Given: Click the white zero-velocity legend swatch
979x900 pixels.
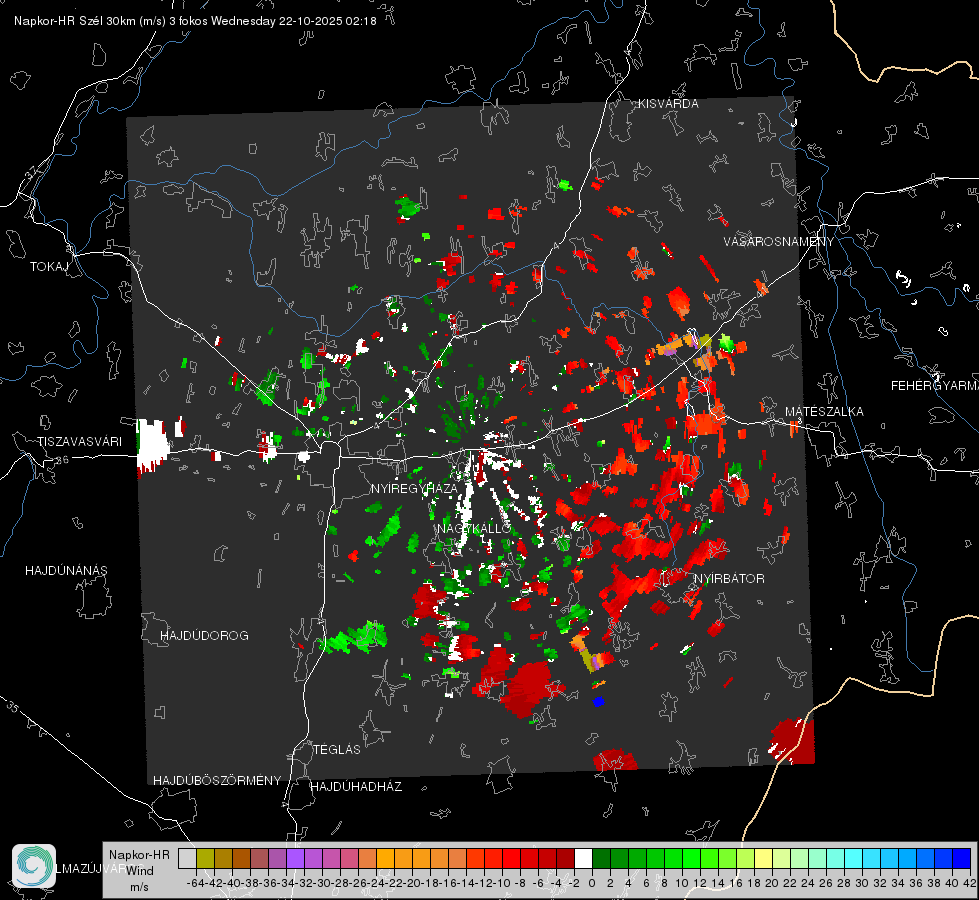Looking at the screenshot, I should point(583,858).
